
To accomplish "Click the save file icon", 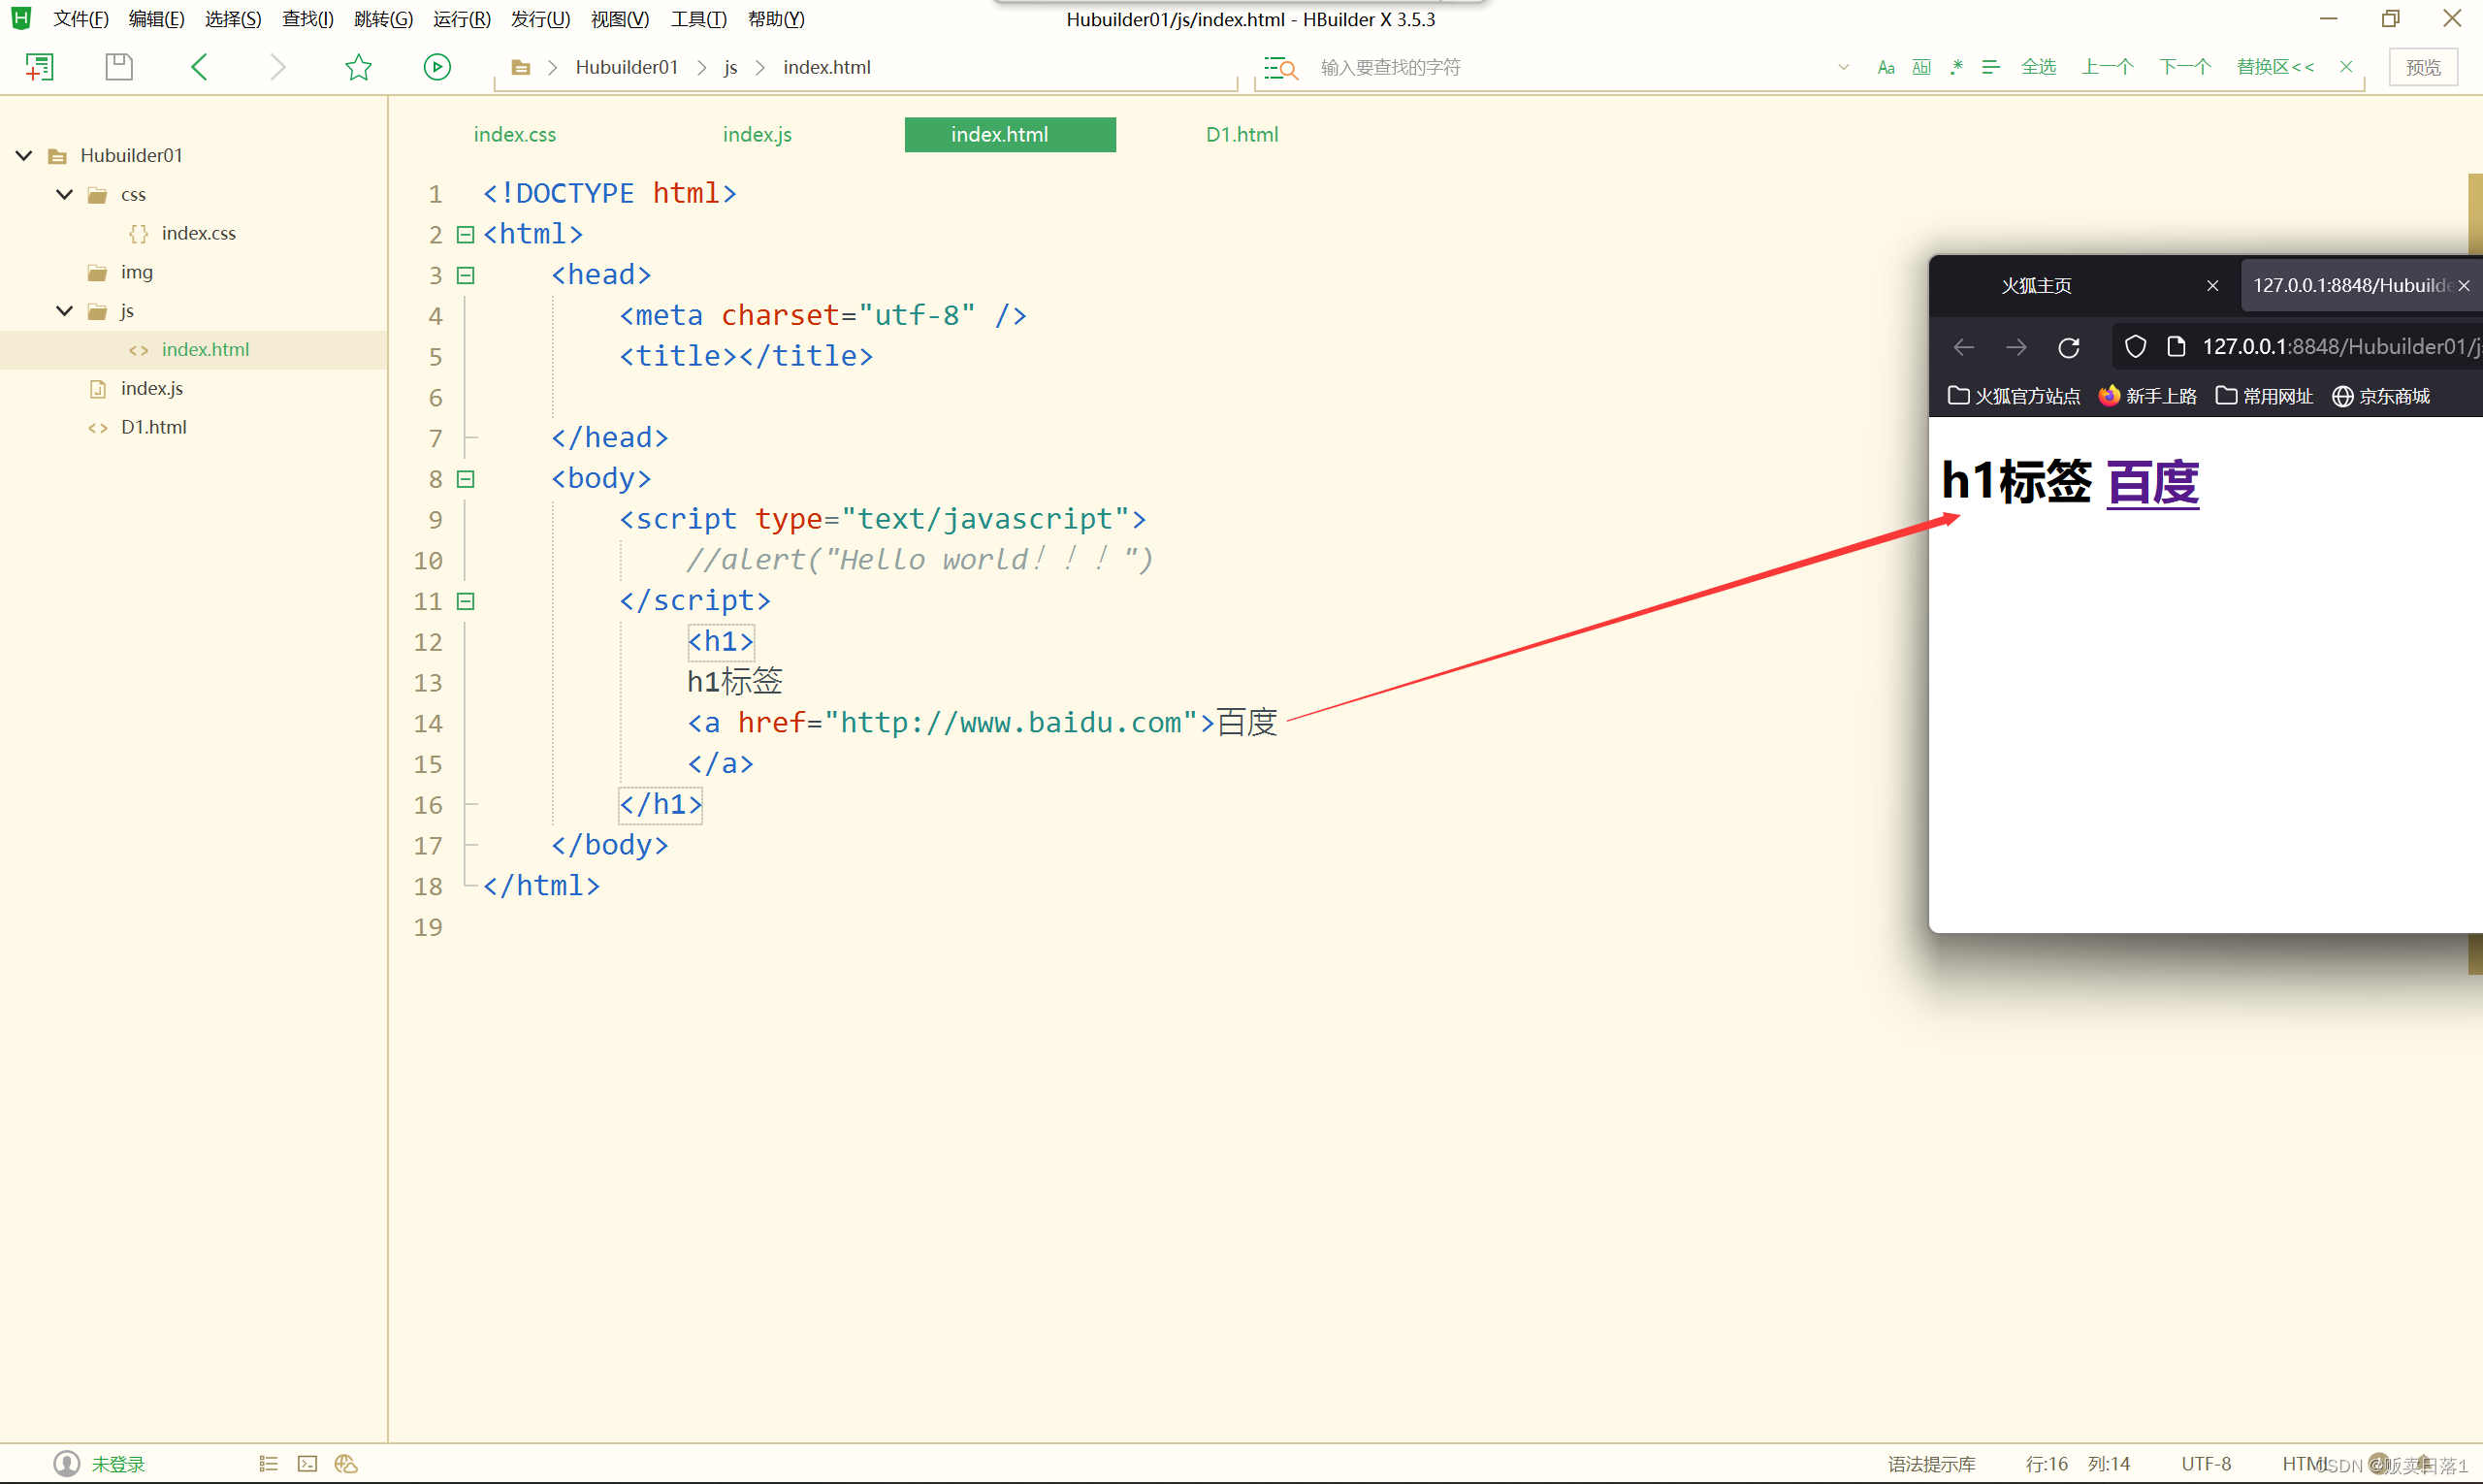I will pyautogui.click(x=119, y=67).
